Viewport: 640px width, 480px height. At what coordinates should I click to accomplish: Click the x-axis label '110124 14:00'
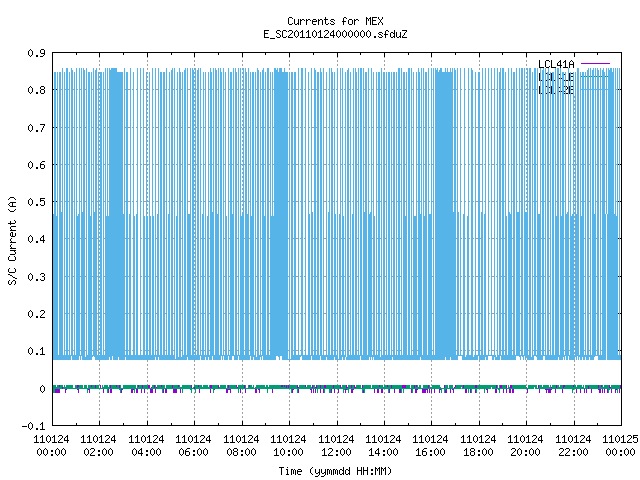(383, 446)
